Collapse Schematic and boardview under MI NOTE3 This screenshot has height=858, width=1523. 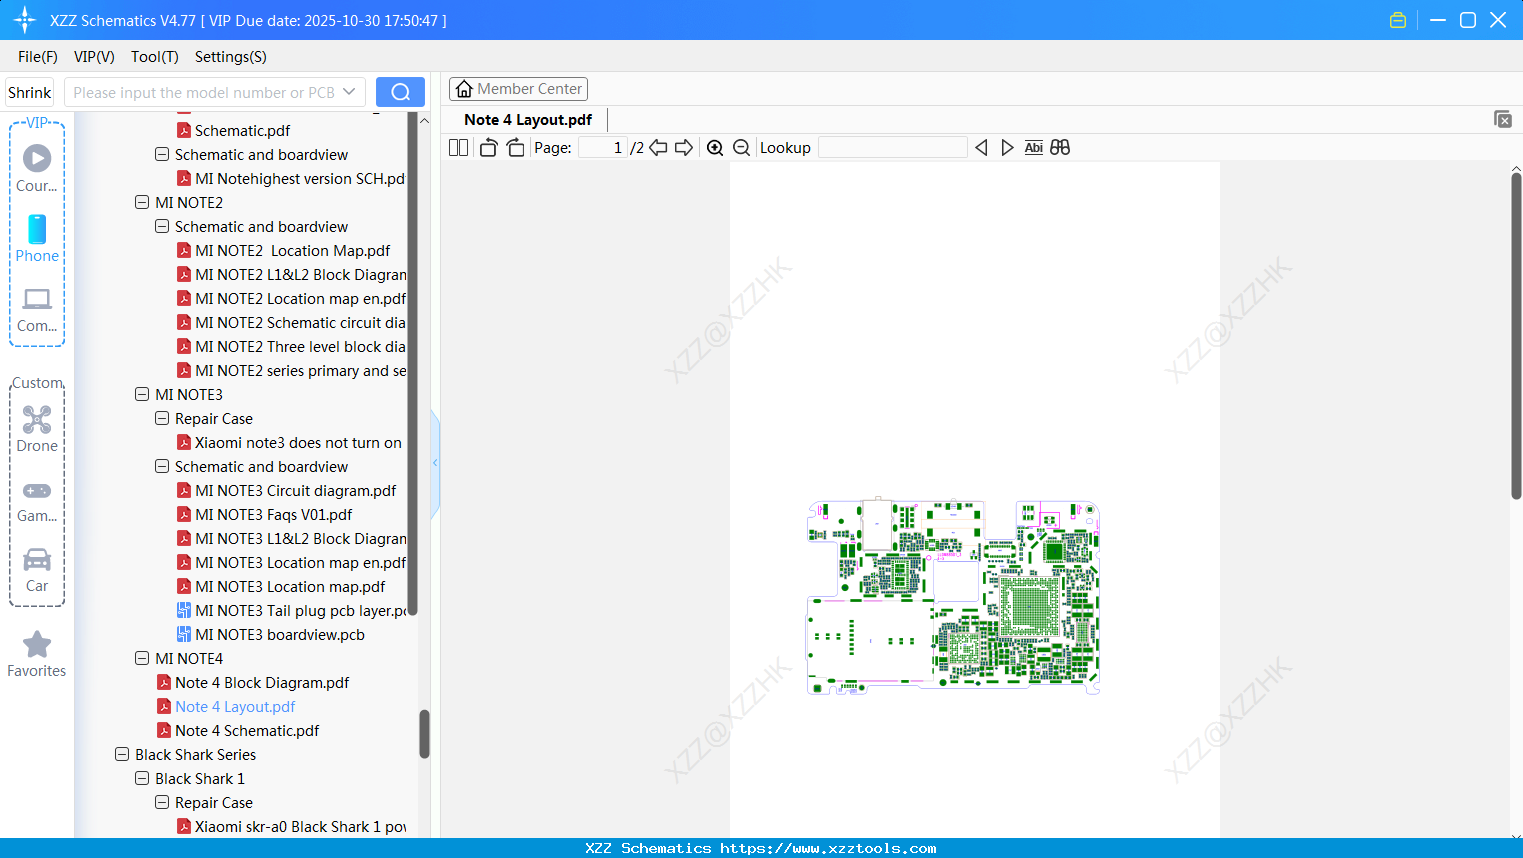point(162,466)
